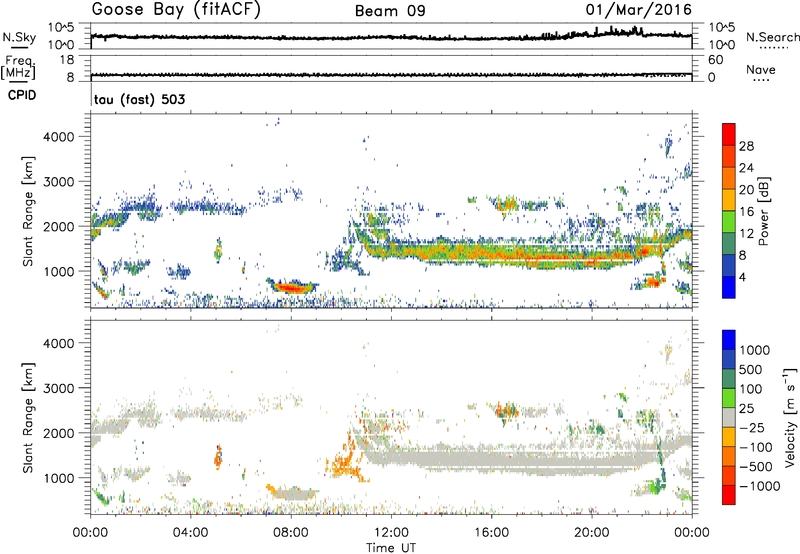
Task: Click the '60' tick on Nave axis
Action: click(715, 60)
